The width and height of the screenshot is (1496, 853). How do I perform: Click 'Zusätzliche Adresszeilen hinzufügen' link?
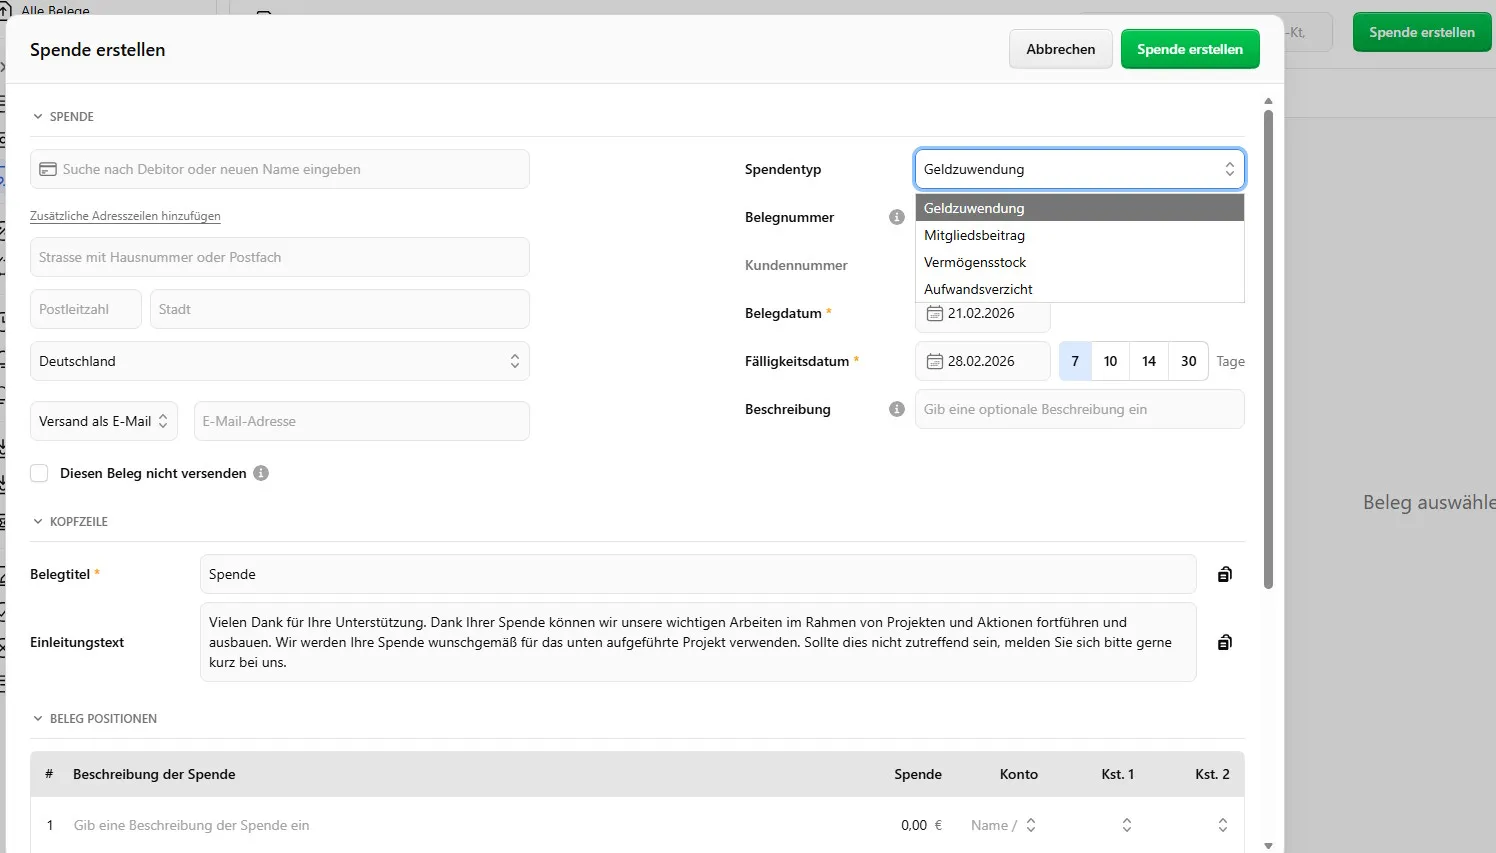pos(125,216)
